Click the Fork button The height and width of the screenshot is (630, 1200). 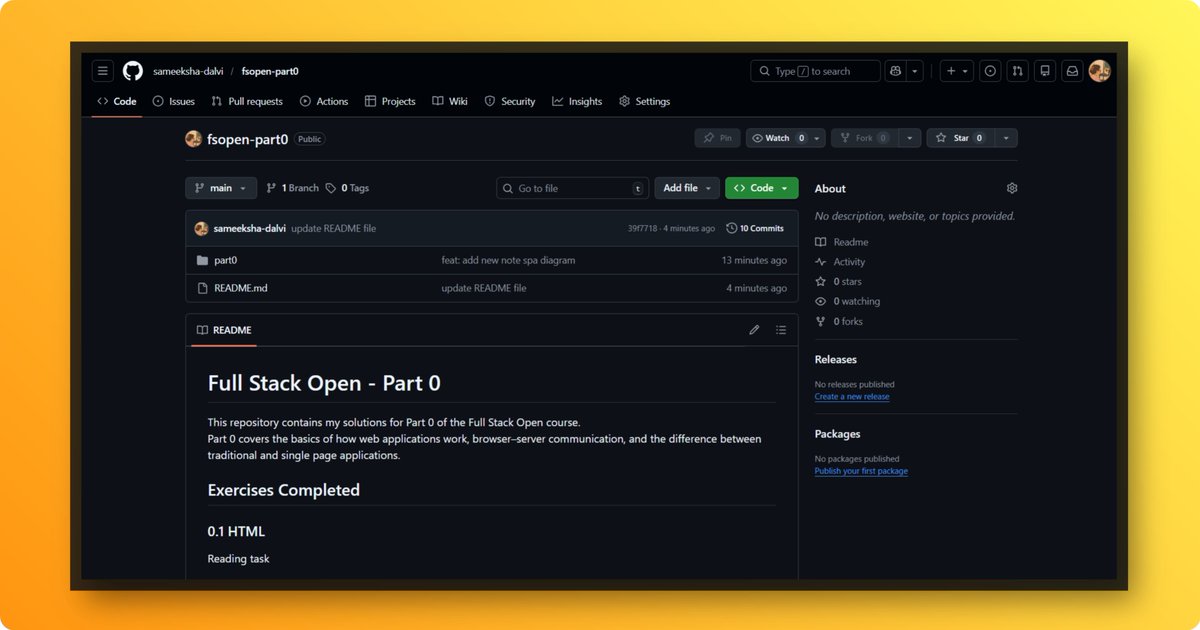(x=865, y=138)
